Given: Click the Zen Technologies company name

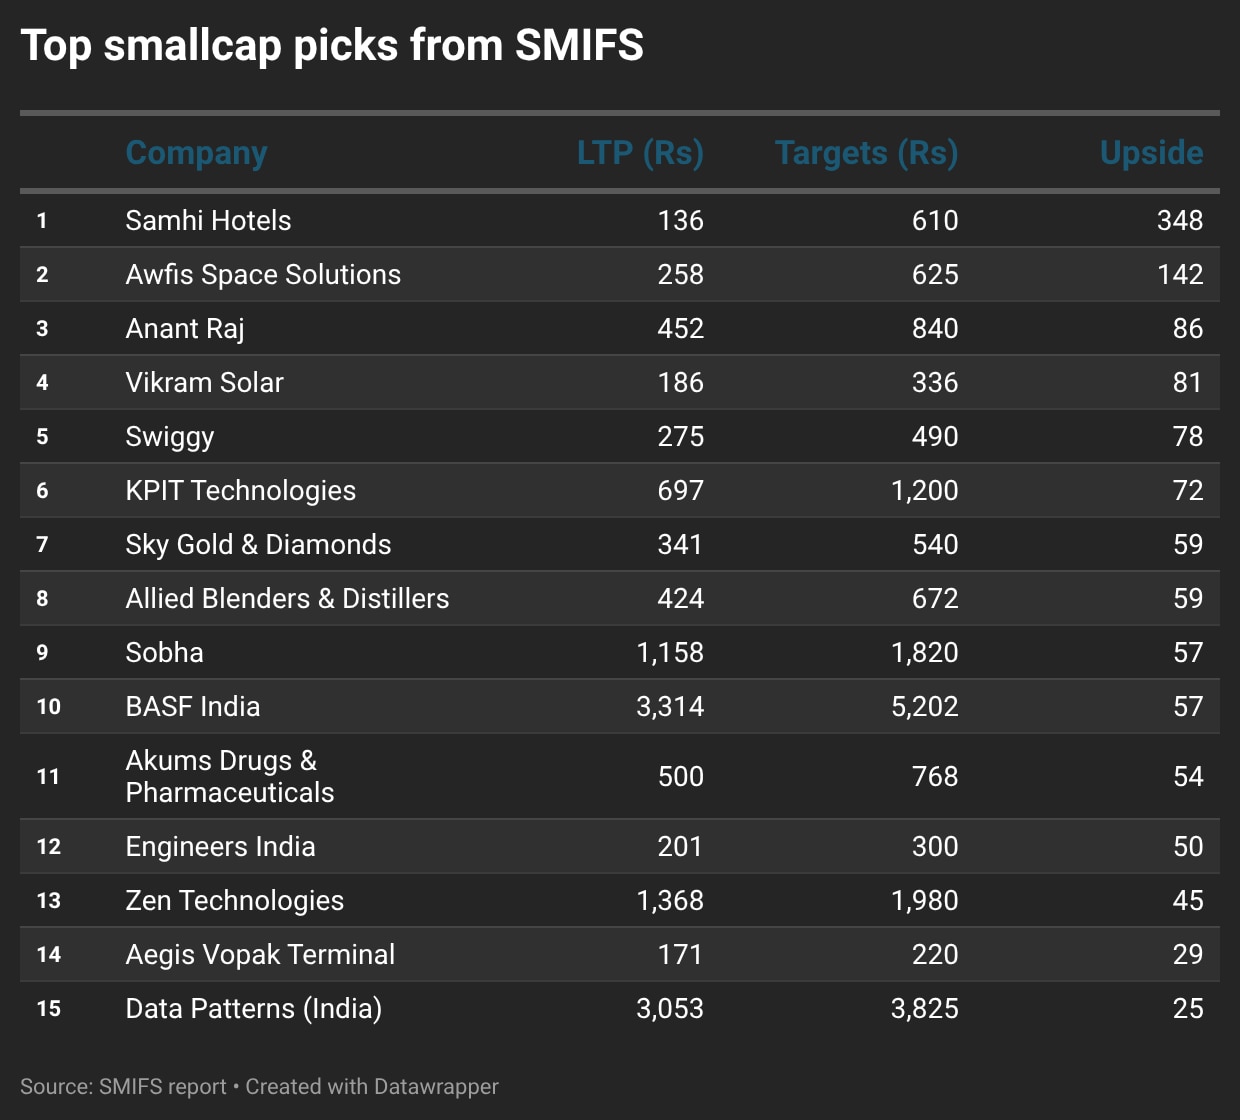Looking at the screenshot, I should click(x=234, y=901).
